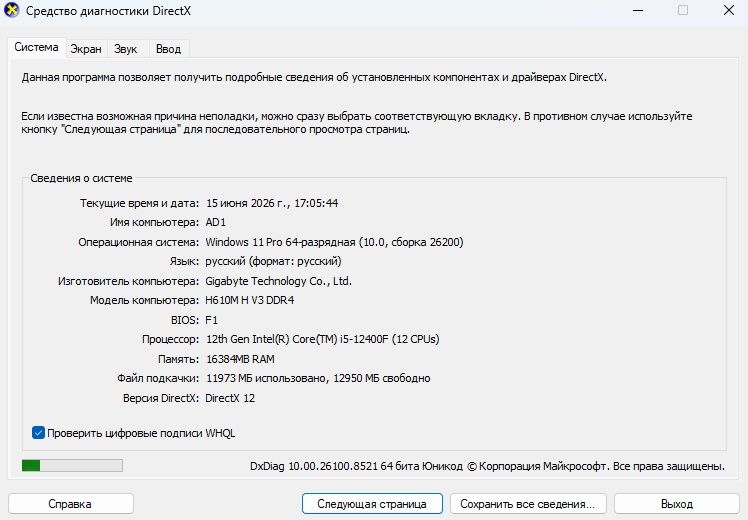Switch to the Система tab
Viewport: 748px width, 520px height.
tap(36, 47)
